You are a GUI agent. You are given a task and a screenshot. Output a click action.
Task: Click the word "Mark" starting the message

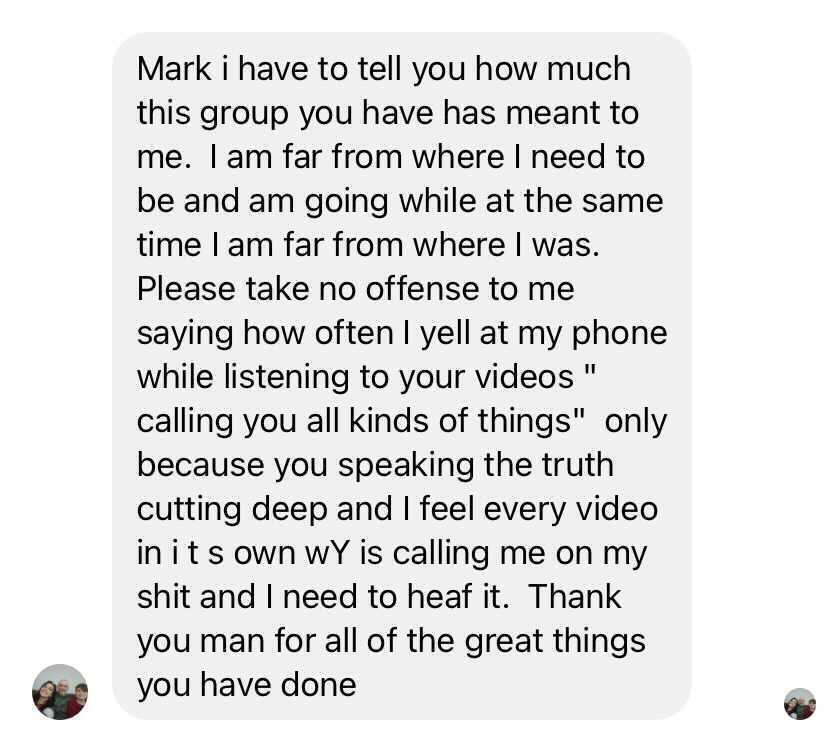(x=174, y=69)
